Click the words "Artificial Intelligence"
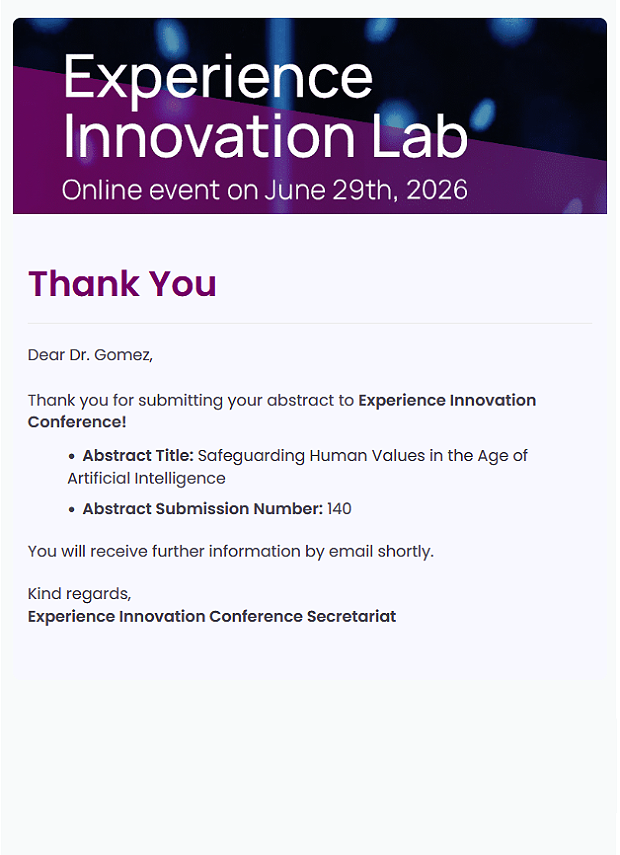 (146, 478)
